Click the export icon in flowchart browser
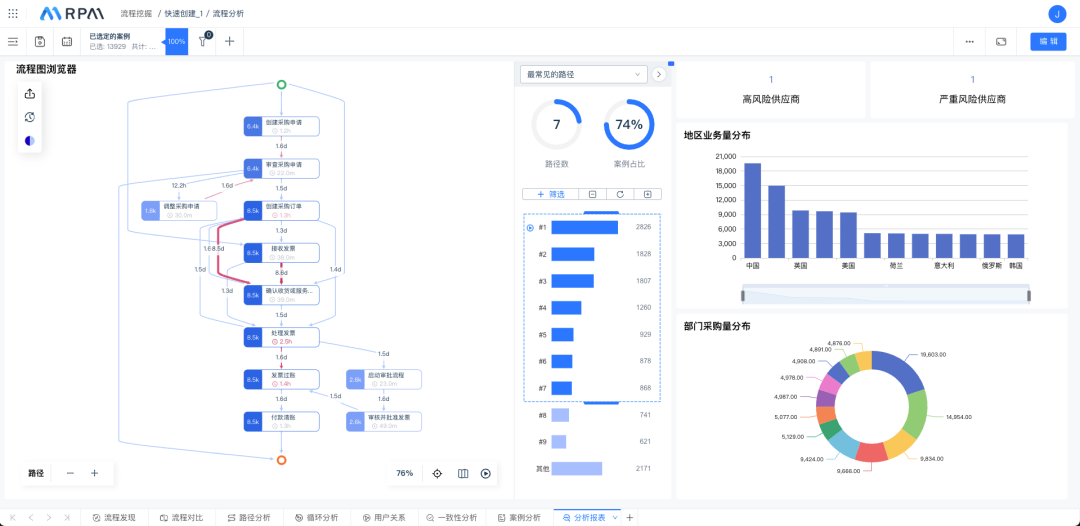 (x=30, y=94)
